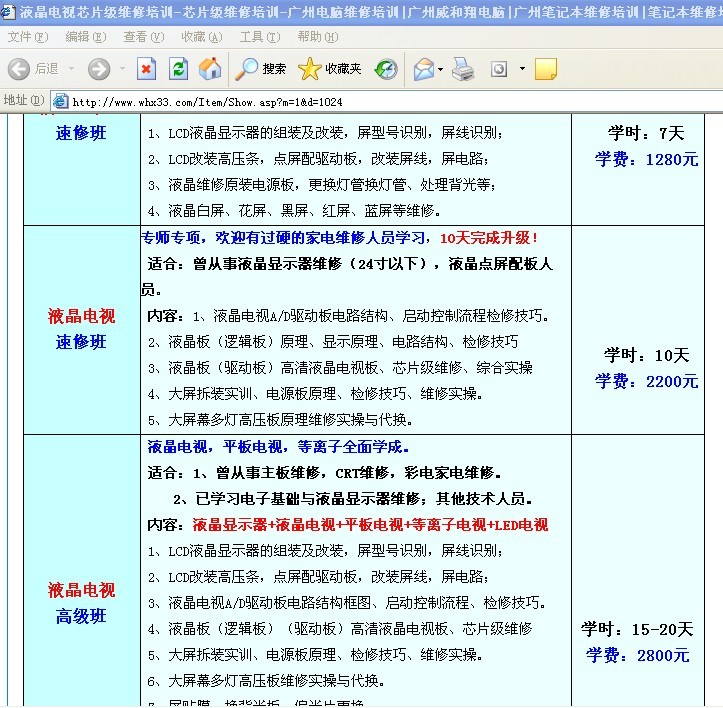Open the 帮助(H) menu
723x708 pixels.
click(x=318, y=37)
